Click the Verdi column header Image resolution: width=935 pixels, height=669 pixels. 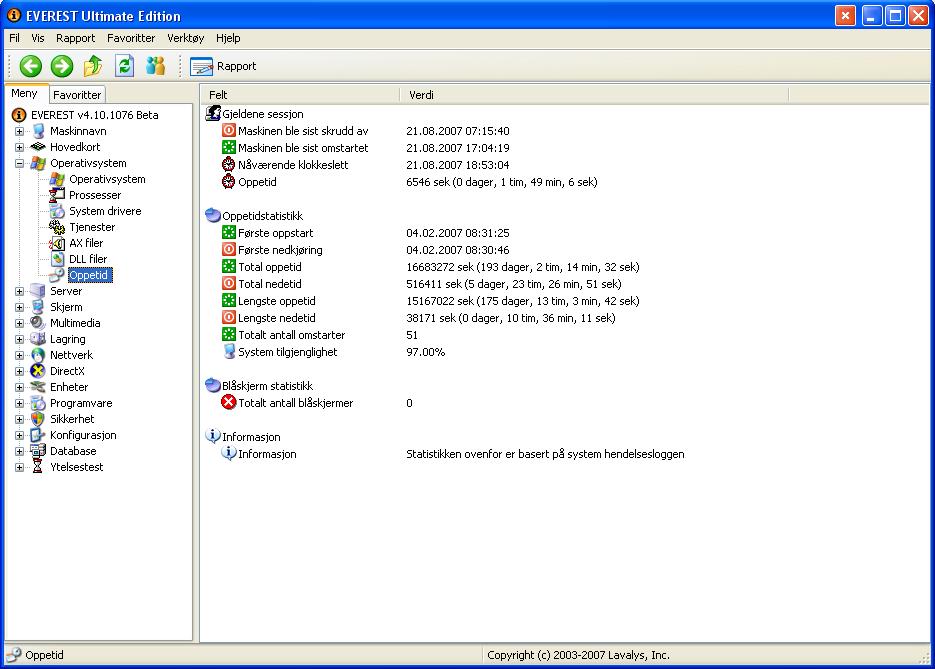[421, 95]
